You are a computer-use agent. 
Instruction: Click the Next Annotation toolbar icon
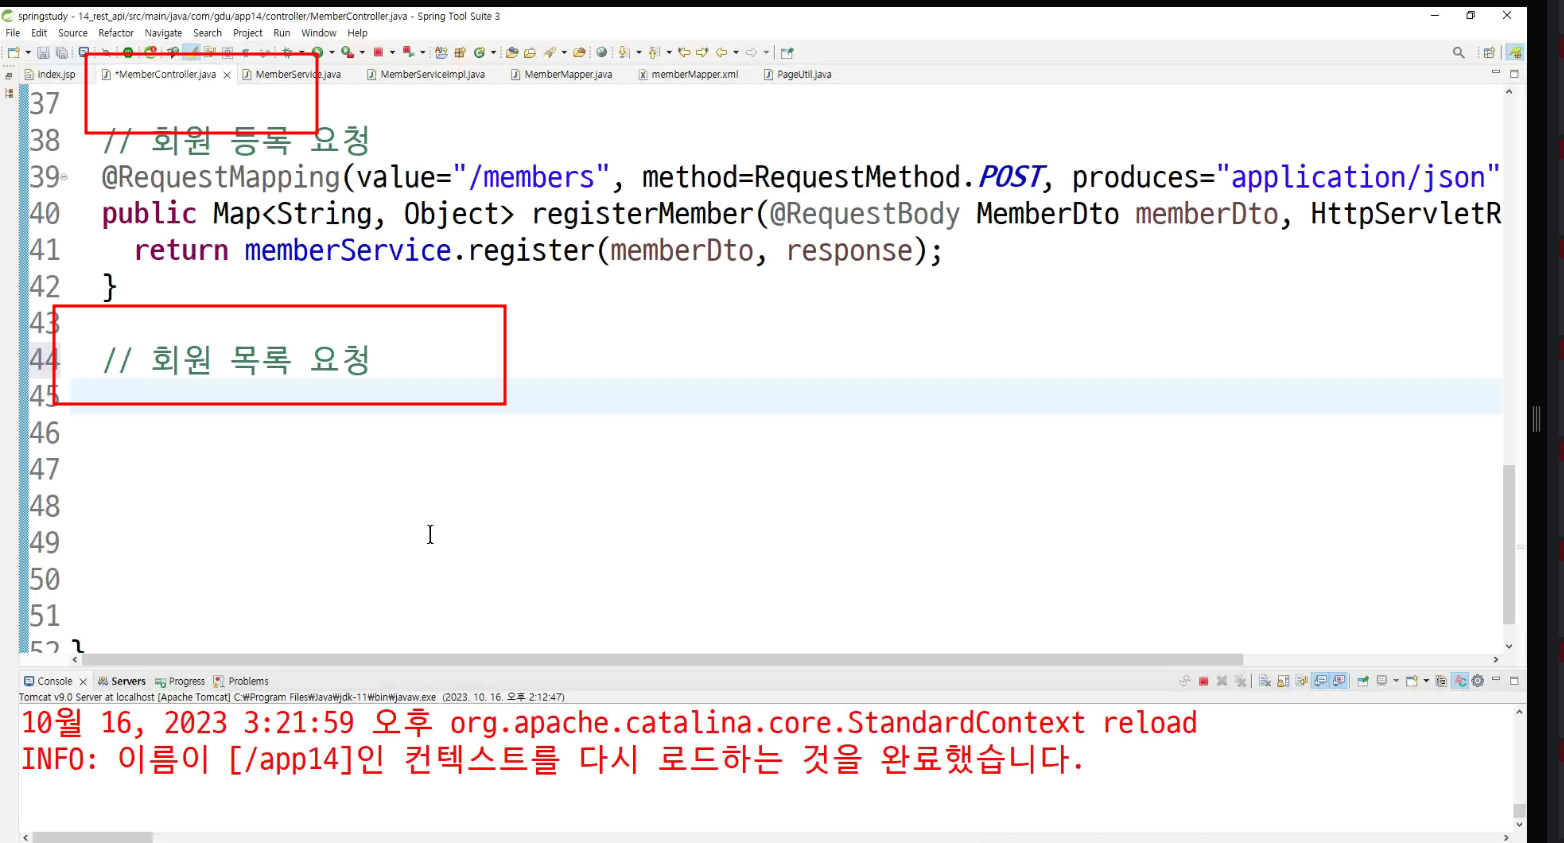pyautogui.click(x=623, y=52)
